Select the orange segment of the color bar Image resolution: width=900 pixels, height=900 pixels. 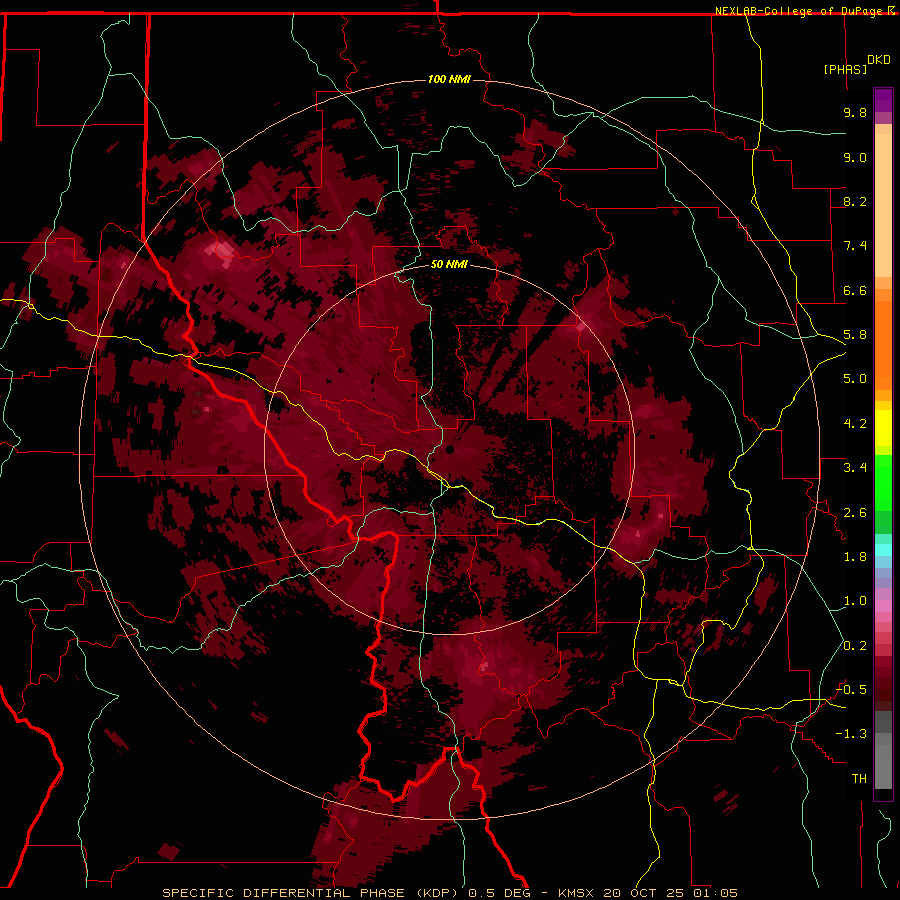pos(883,339)
